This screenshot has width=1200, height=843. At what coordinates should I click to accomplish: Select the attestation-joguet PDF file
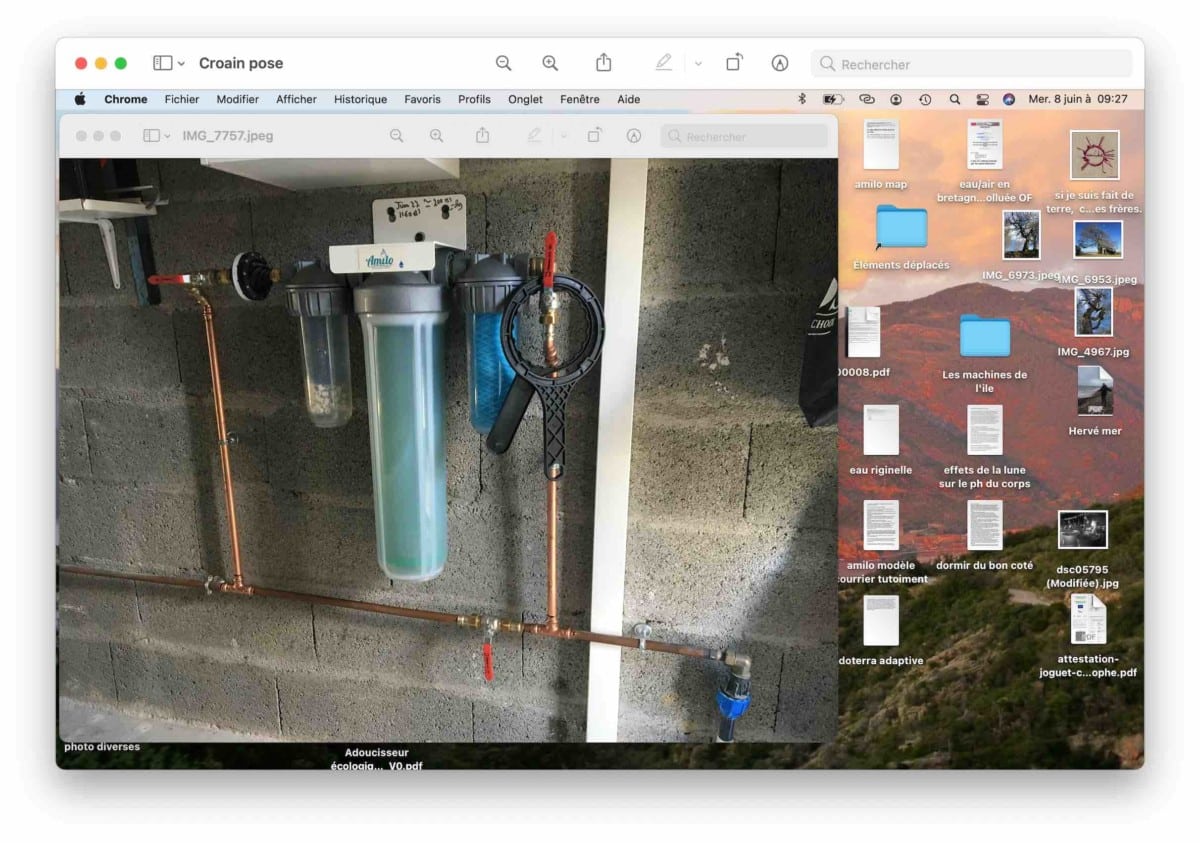click(x=1088, y=619)
